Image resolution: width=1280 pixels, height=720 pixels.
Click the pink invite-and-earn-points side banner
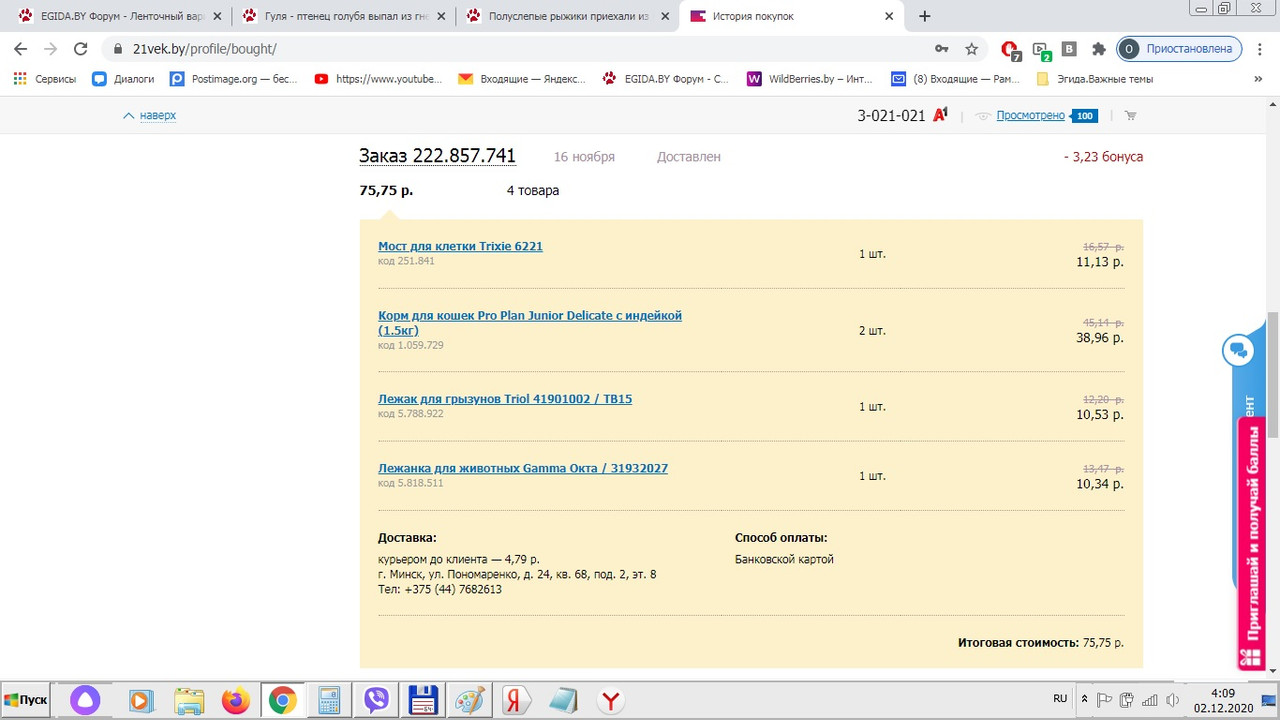[x=1252, y=543]
